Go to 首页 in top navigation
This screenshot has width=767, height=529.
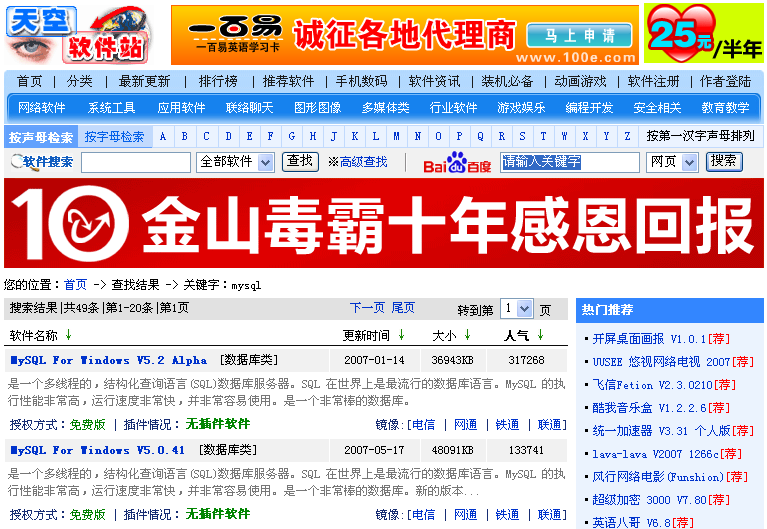(x=30, y=81)
